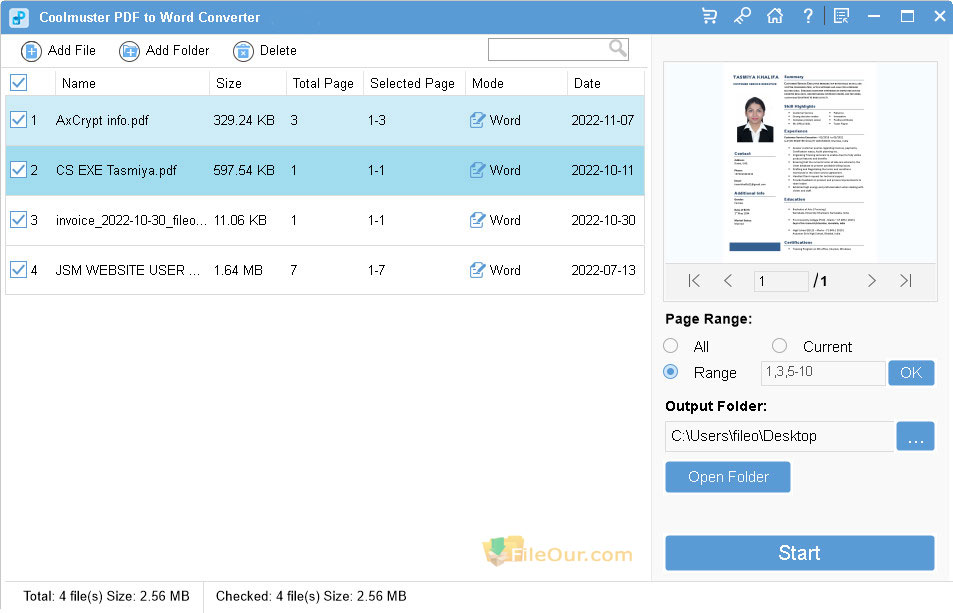The image size is (953, 613).
Task: Choose the Current page range option
Action: [x=780, y=346]
